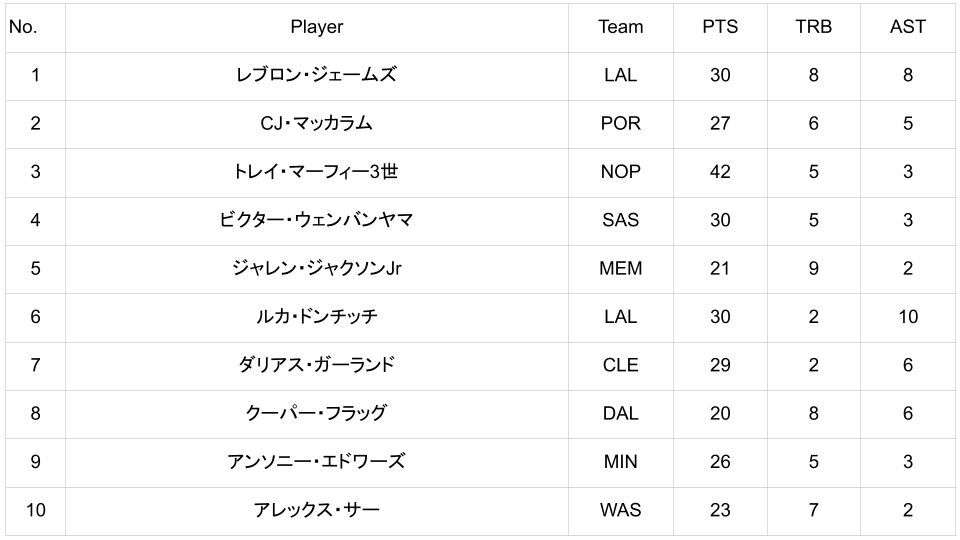Click the player name ルカ・ドンチッチ
The height and width of the screenshot is (540, 960).
pos(316,317)
